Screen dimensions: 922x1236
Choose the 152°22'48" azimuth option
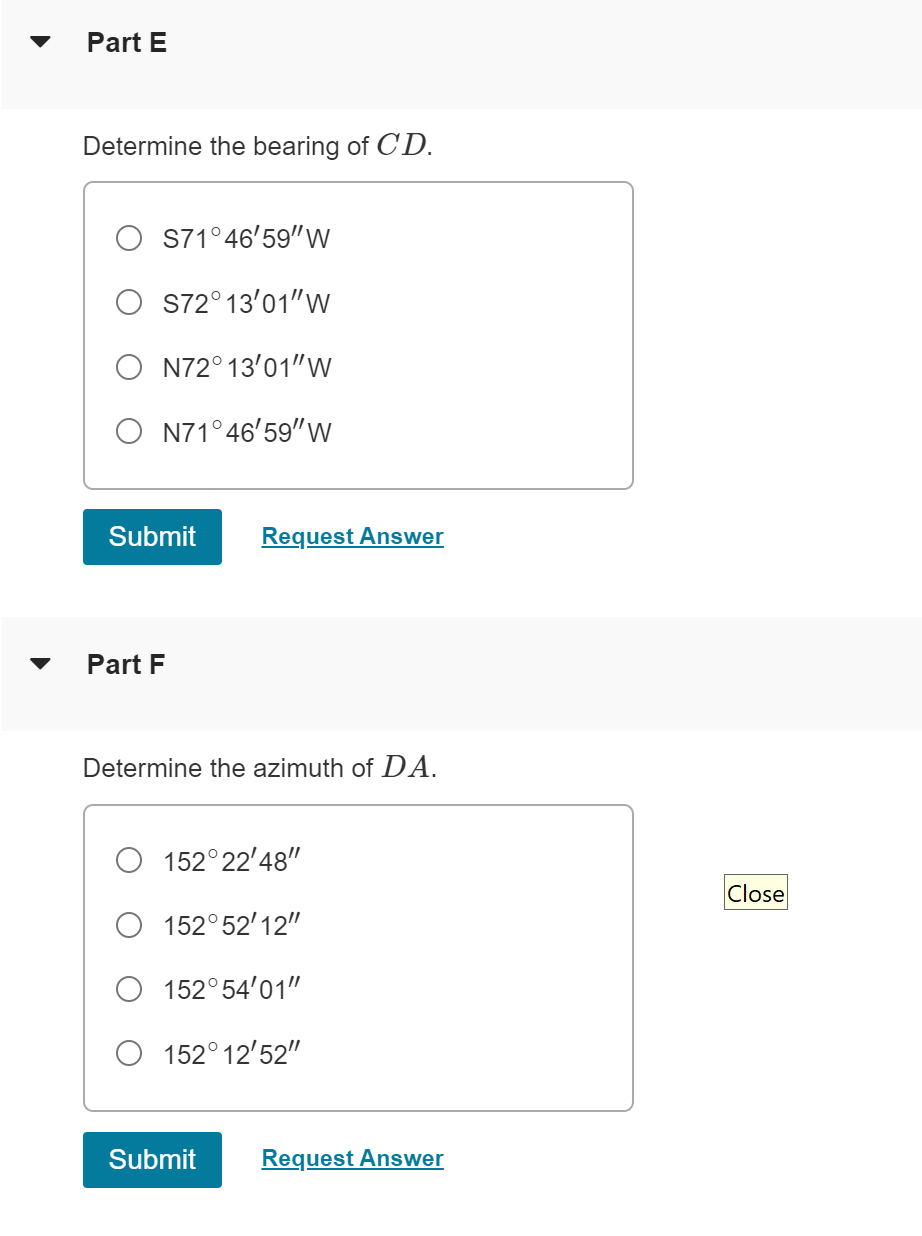[128, 860]
